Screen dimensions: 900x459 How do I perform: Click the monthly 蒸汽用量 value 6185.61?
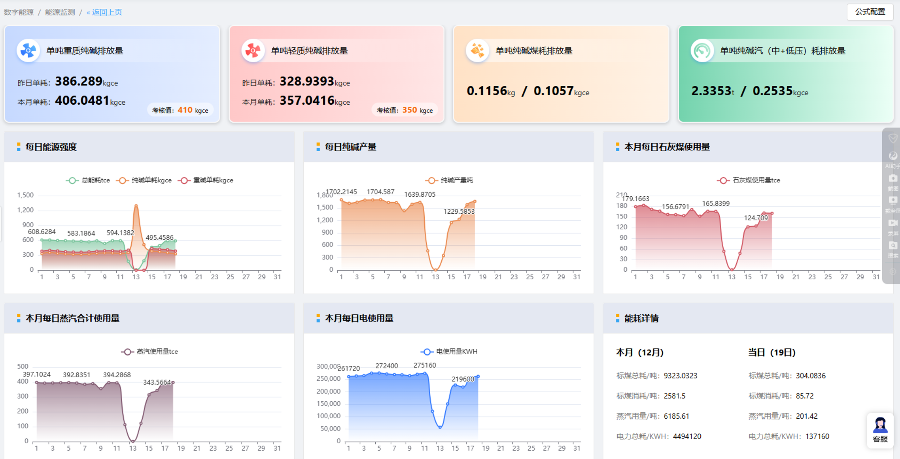coord(677,416)
